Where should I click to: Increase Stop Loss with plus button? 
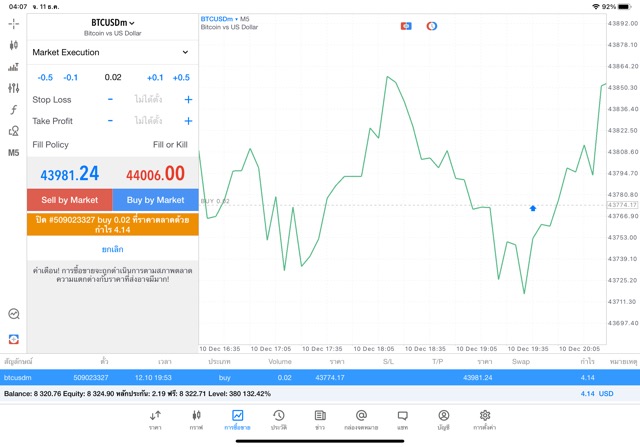[188, 100]
